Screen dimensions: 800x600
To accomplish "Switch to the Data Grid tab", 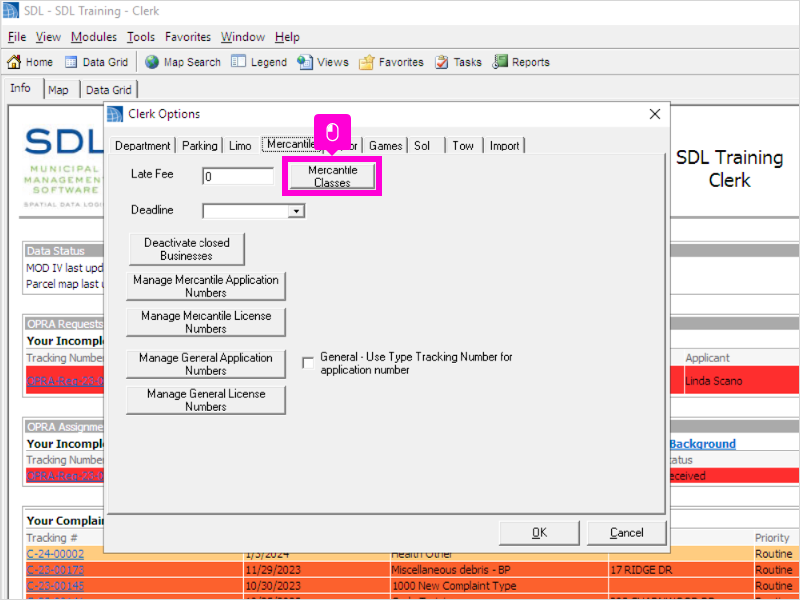I will click(108, 90).
